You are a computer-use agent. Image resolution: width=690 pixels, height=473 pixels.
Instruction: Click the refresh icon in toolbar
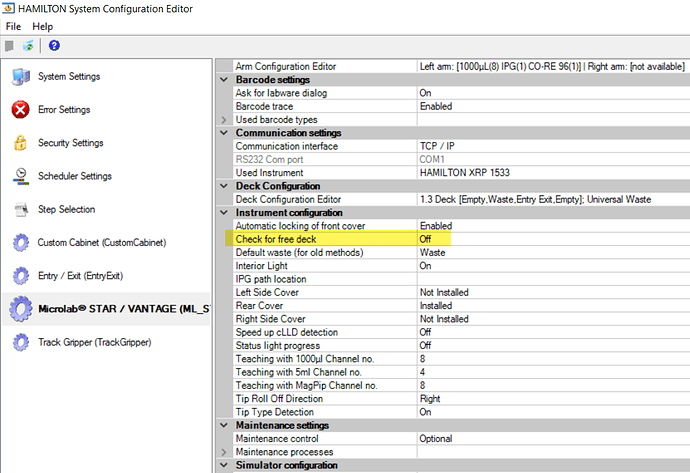click(x=28, y=45)
